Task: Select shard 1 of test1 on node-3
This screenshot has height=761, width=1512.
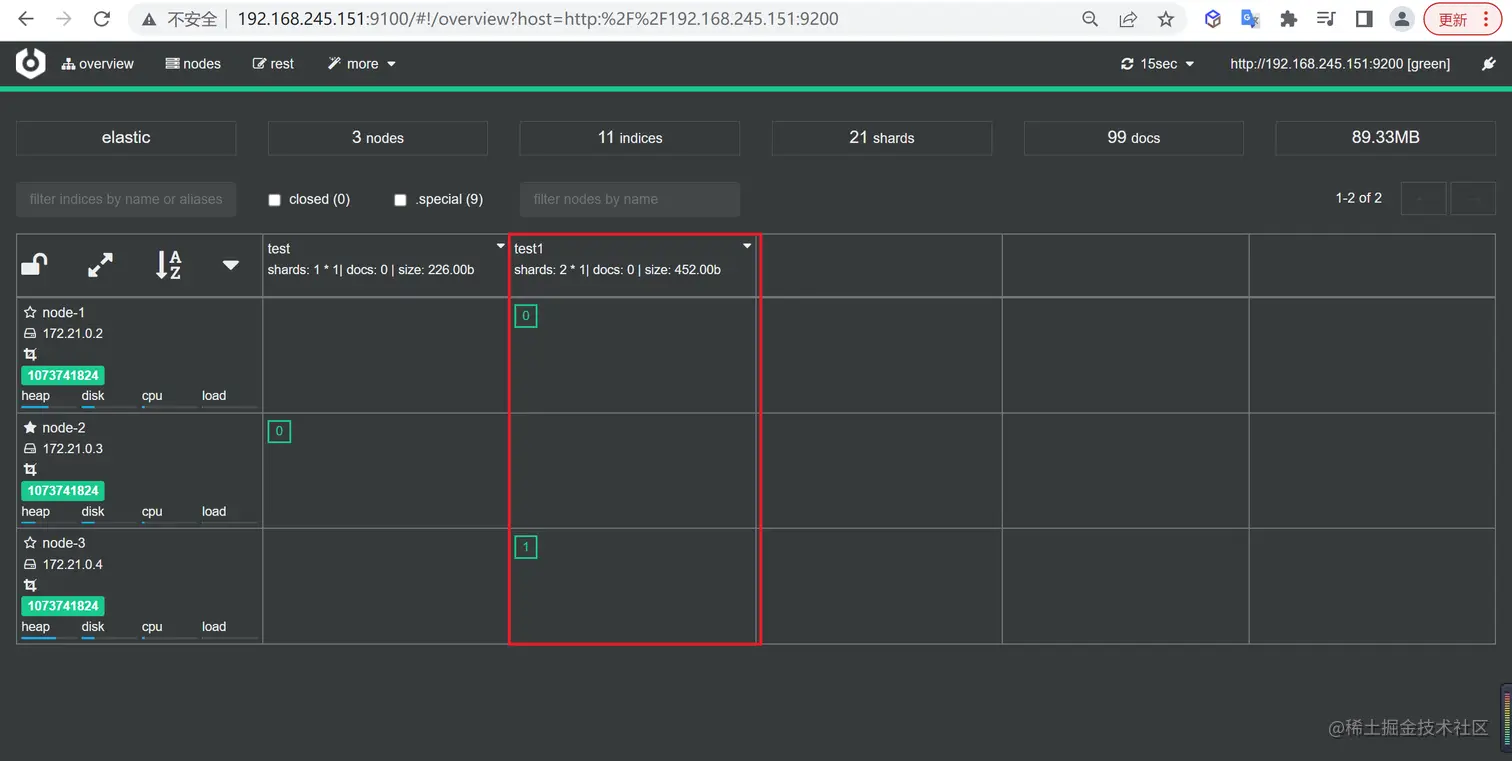Action: tap(526, 547)
